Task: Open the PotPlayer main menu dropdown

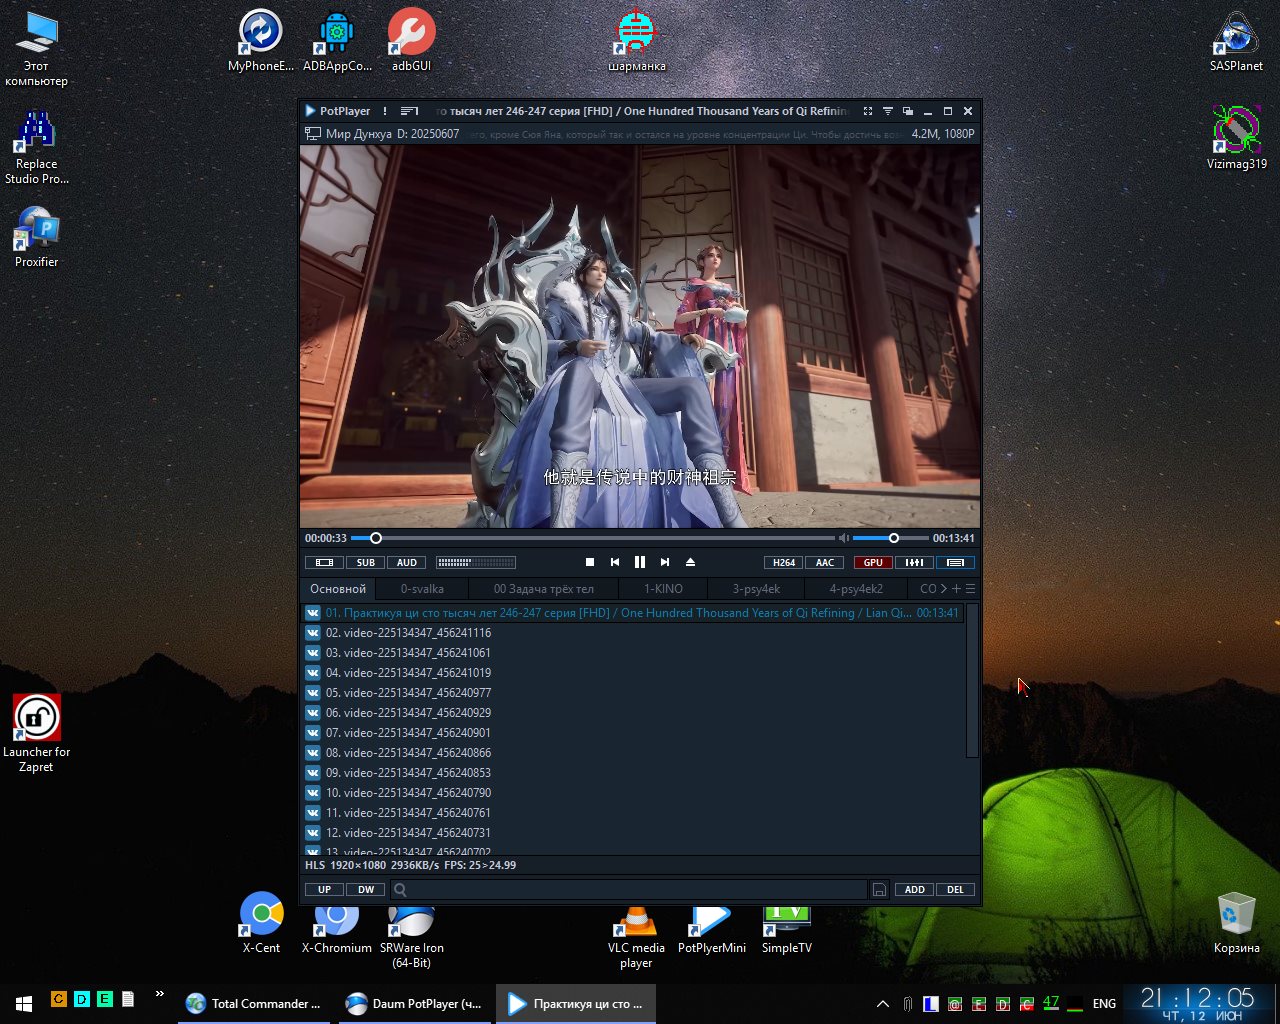Action: coord(337,111)
